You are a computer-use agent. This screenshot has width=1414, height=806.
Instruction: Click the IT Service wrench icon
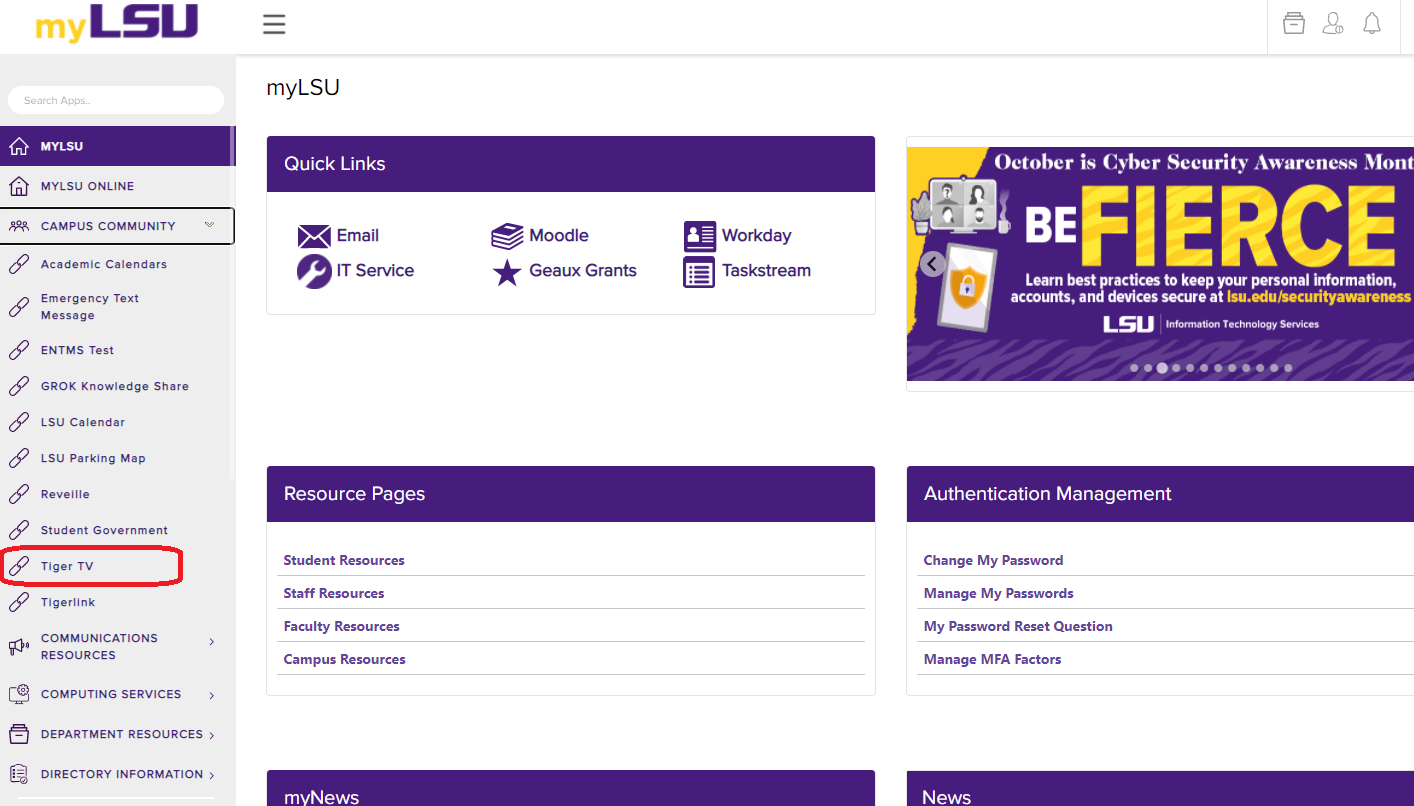314,271
